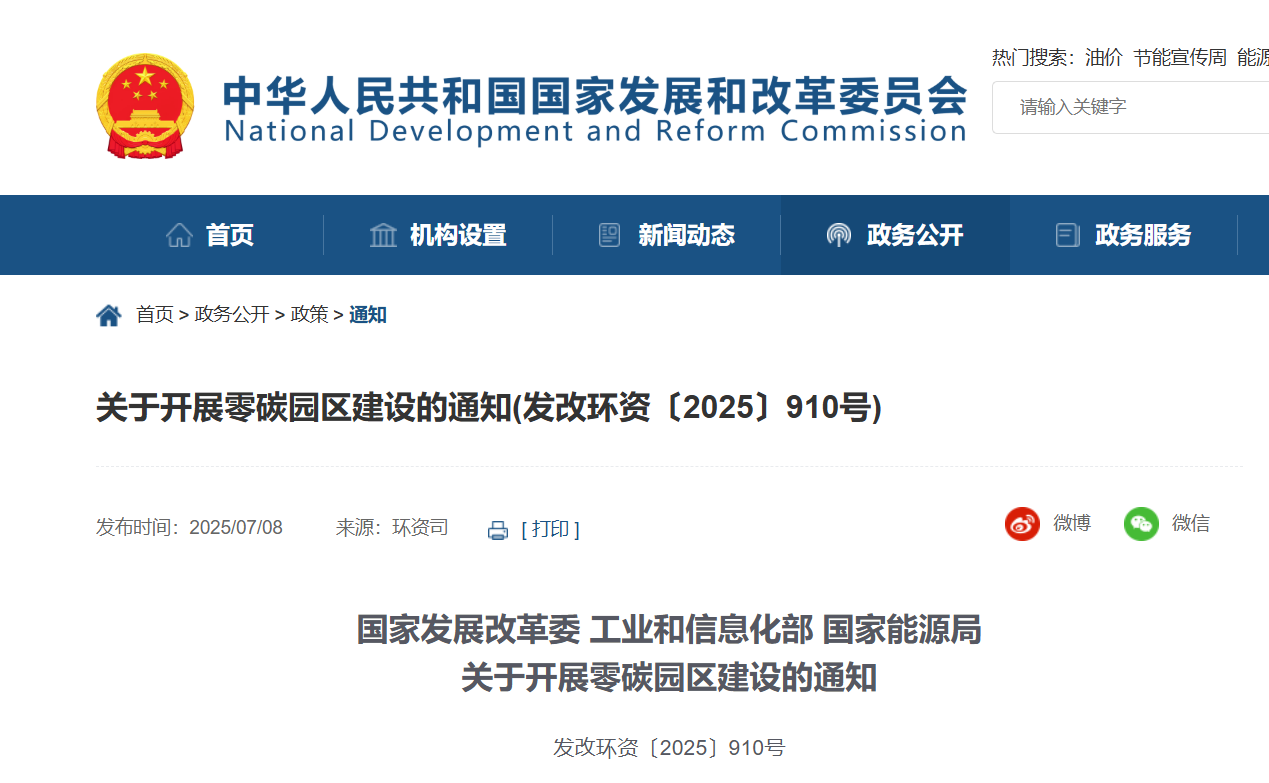Click the centered subtitle 关于开展零碳园区建设的通知

[669, 678]
